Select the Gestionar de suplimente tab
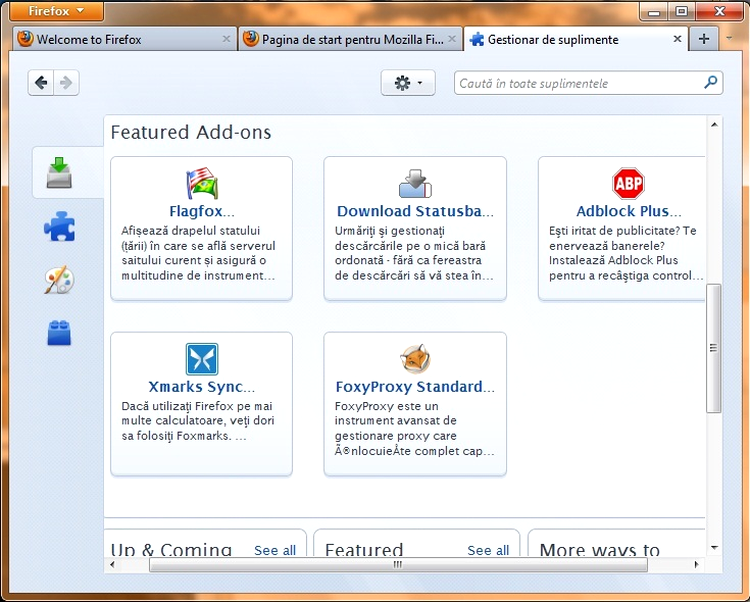This screenshot has height=602, width=750. (576, 39)
